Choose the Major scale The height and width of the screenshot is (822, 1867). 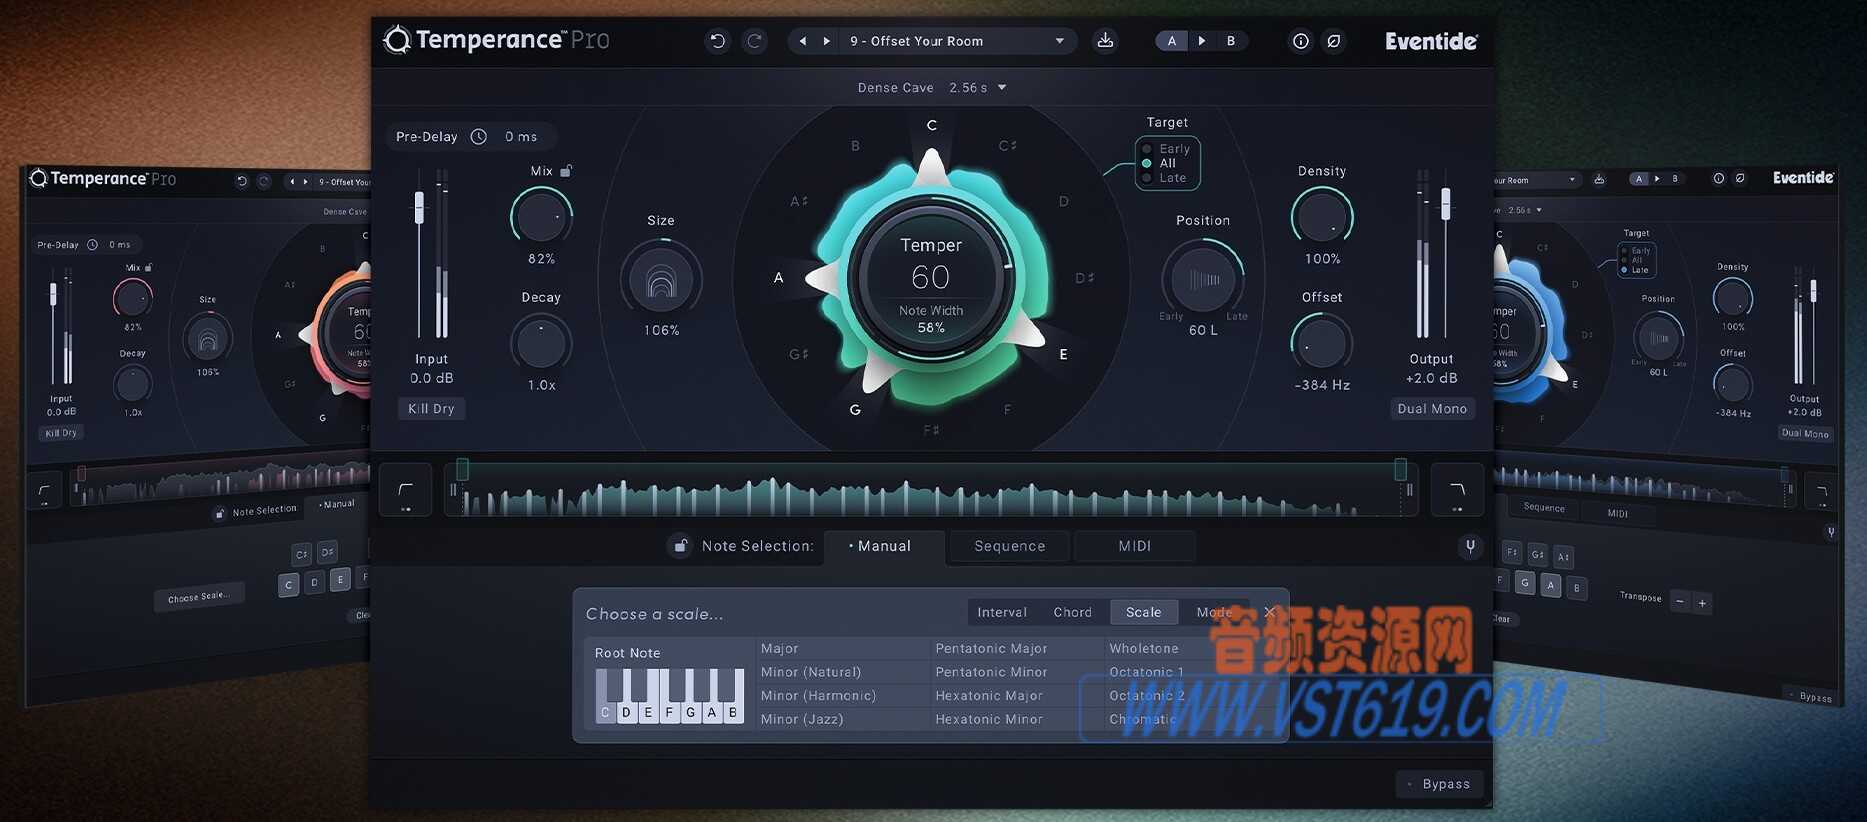point(841,648)
